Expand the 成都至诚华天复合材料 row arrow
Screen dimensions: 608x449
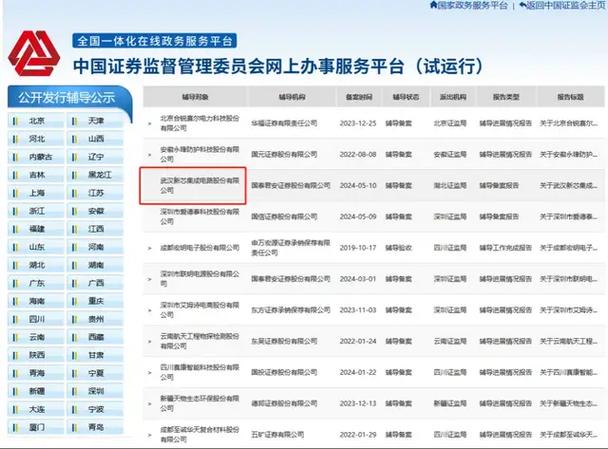(150, 435)
